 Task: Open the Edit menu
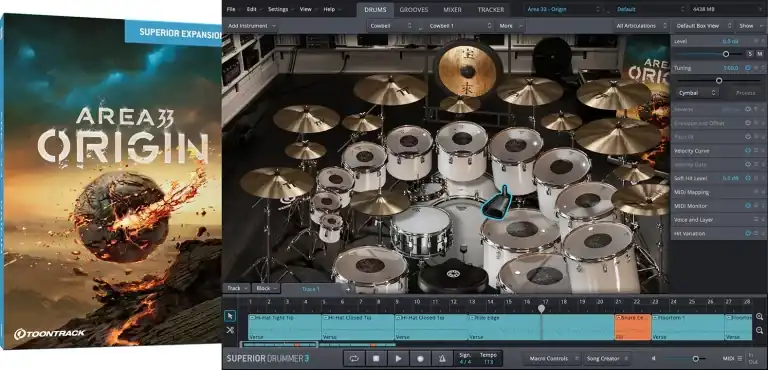click(253, 9)
